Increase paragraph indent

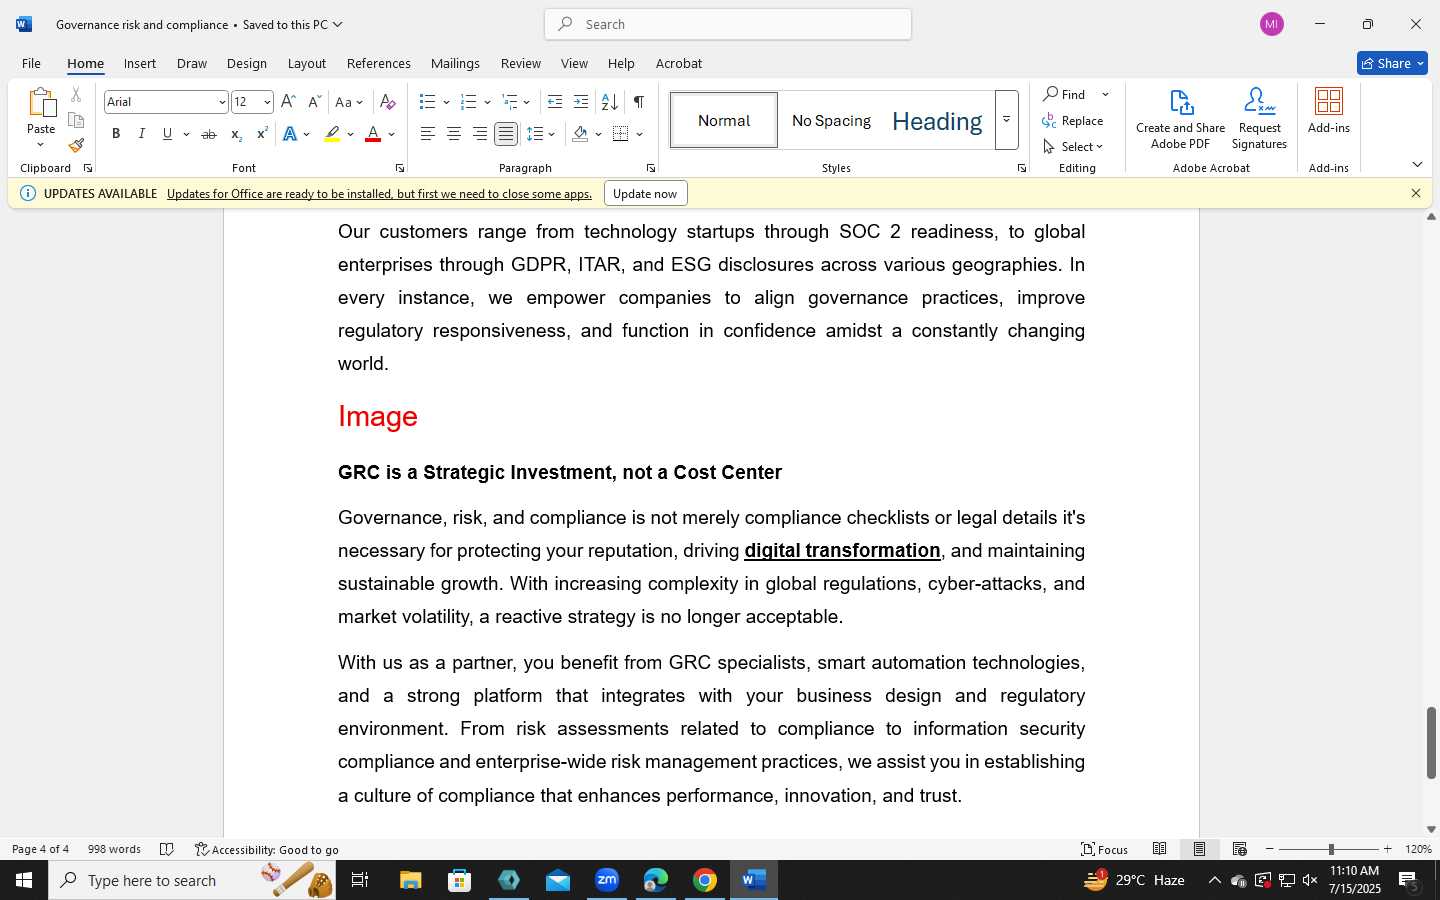(x=581, y=102)
